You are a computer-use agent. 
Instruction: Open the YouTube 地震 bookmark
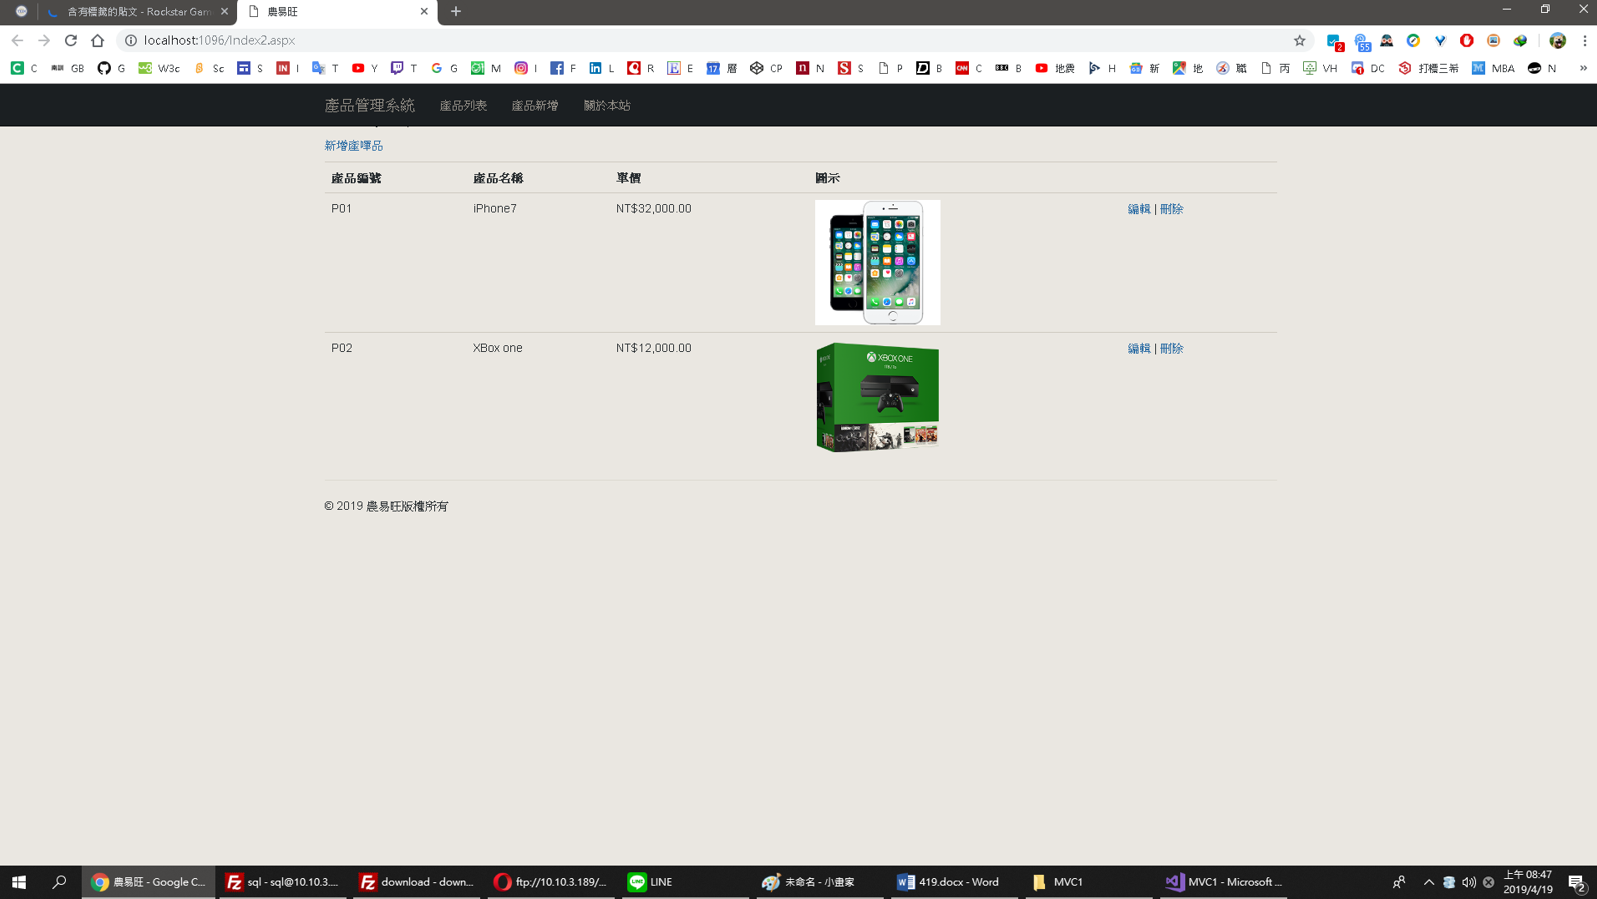tap(1054, 68)
